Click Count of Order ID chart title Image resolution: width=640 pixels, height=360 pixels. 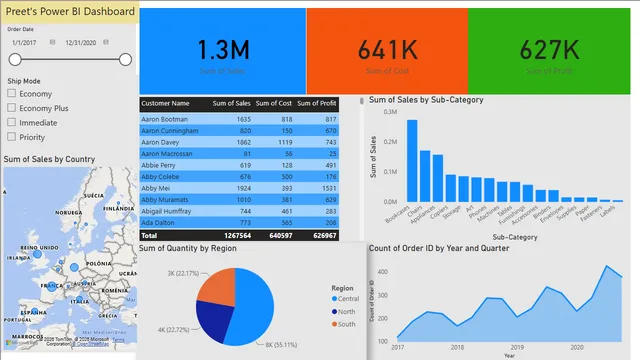439,248
